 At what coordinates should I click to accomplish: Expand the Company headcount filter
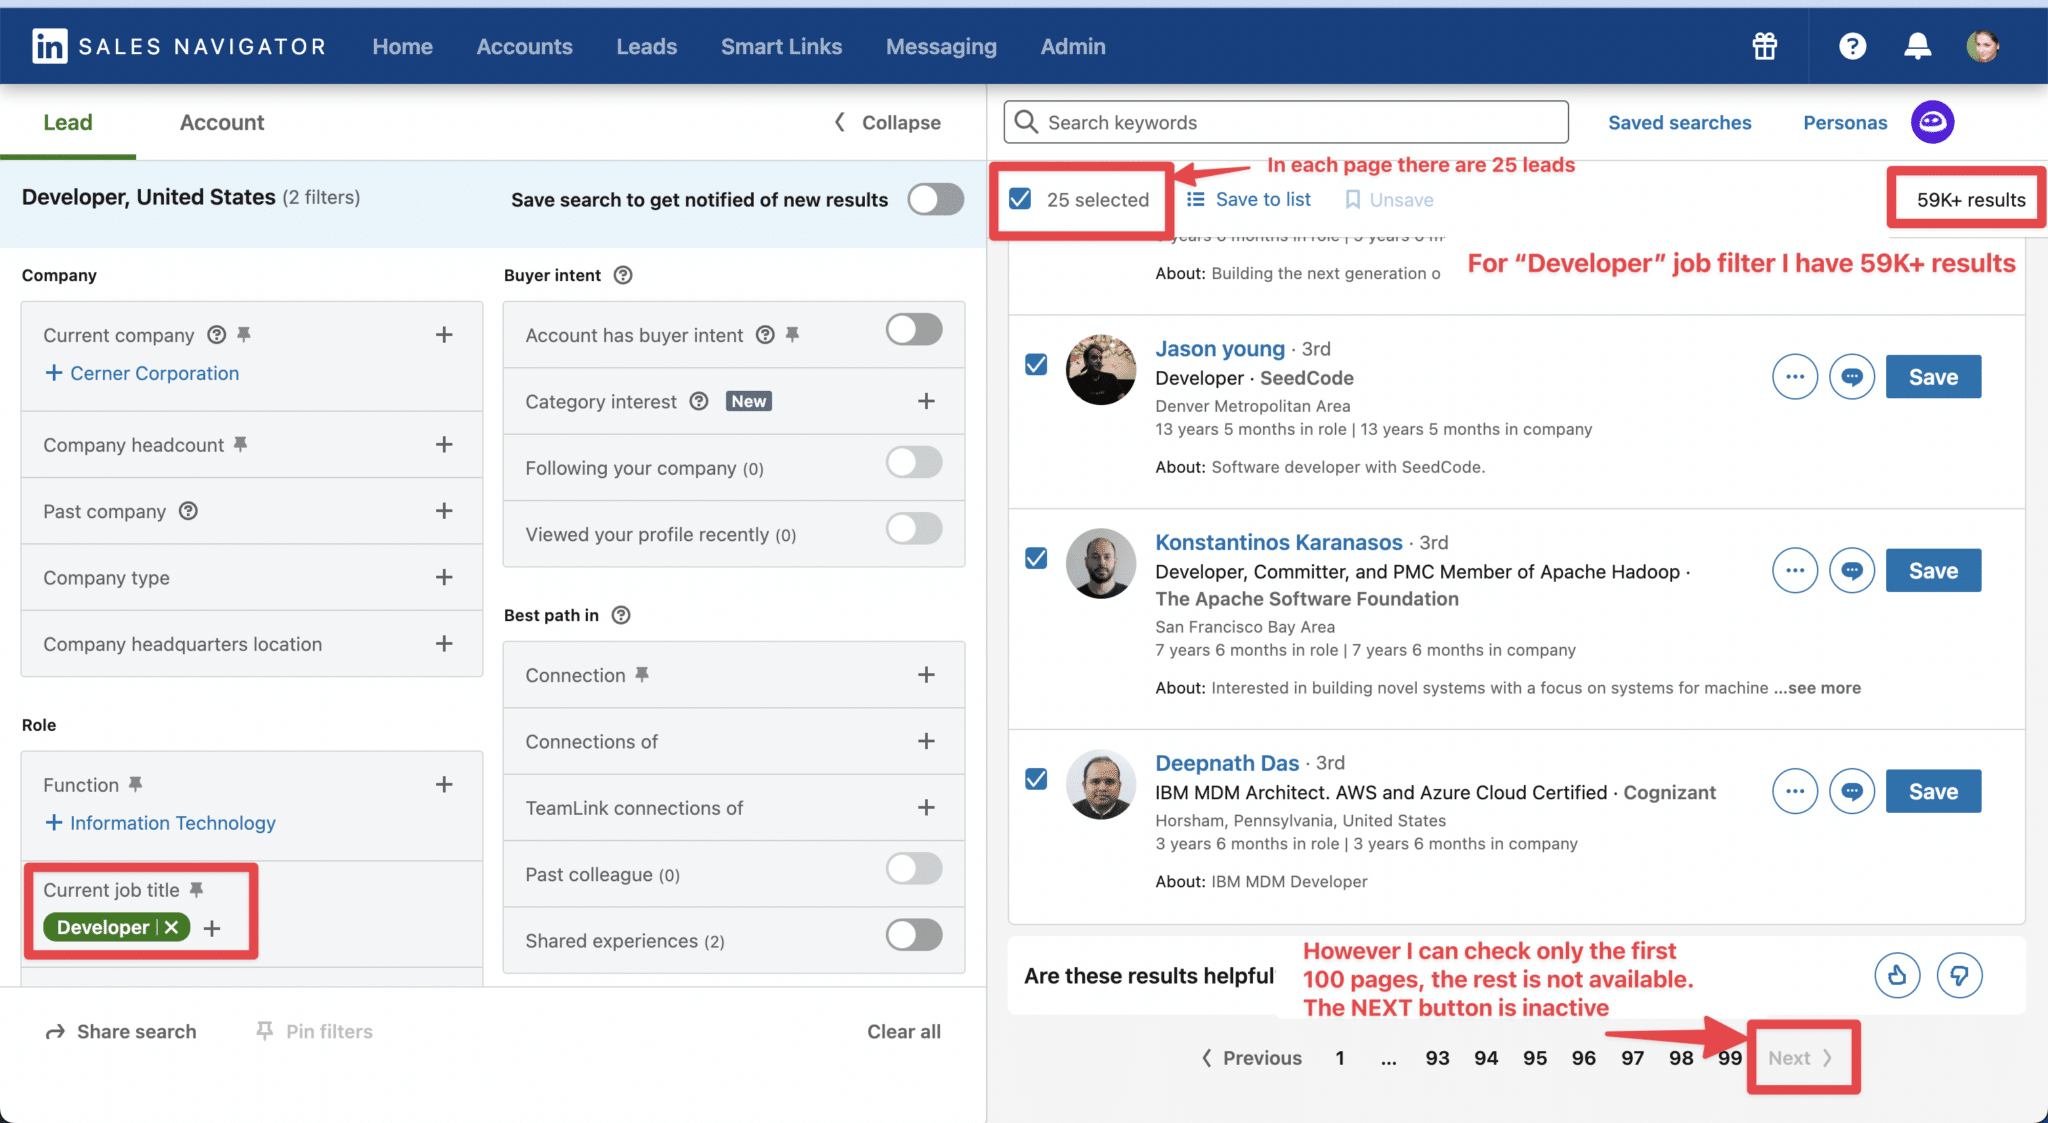pyautogui.click(x=445, y=444)
